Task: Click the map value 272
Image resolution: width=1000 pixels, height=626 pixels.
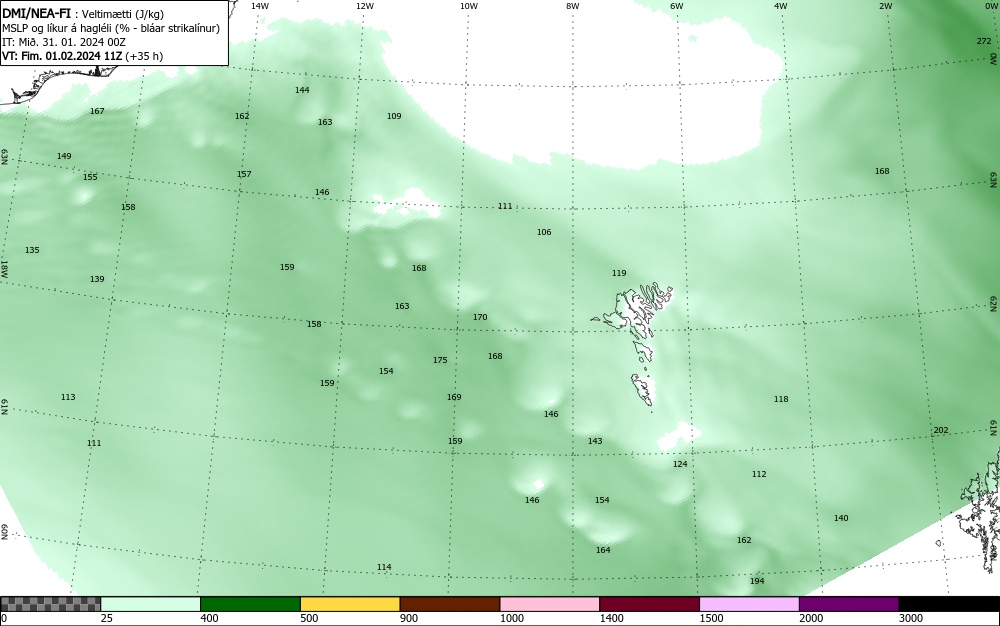Action: pyautogui.click(x=984, y=41)
